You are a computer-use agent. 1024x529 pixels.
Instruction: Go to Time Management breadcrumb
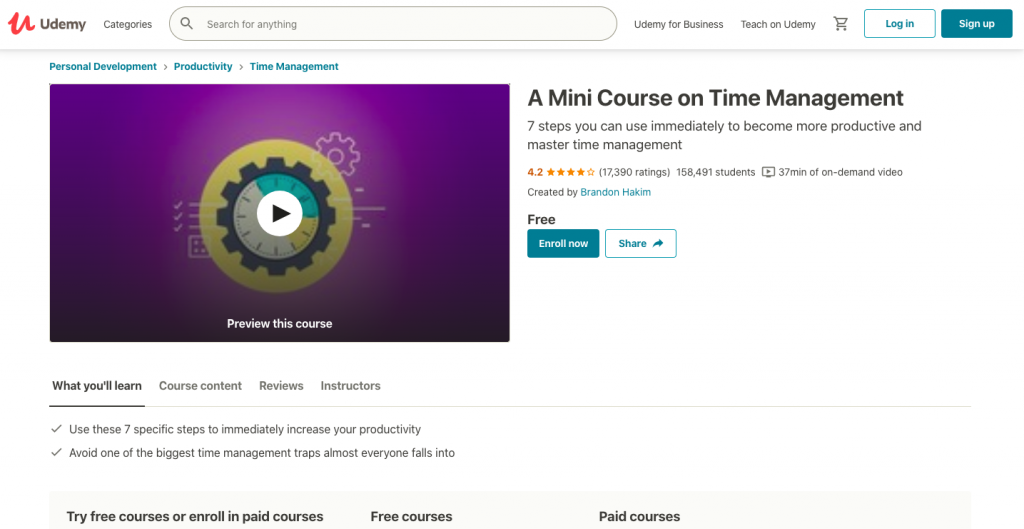[x=294, y=67]
